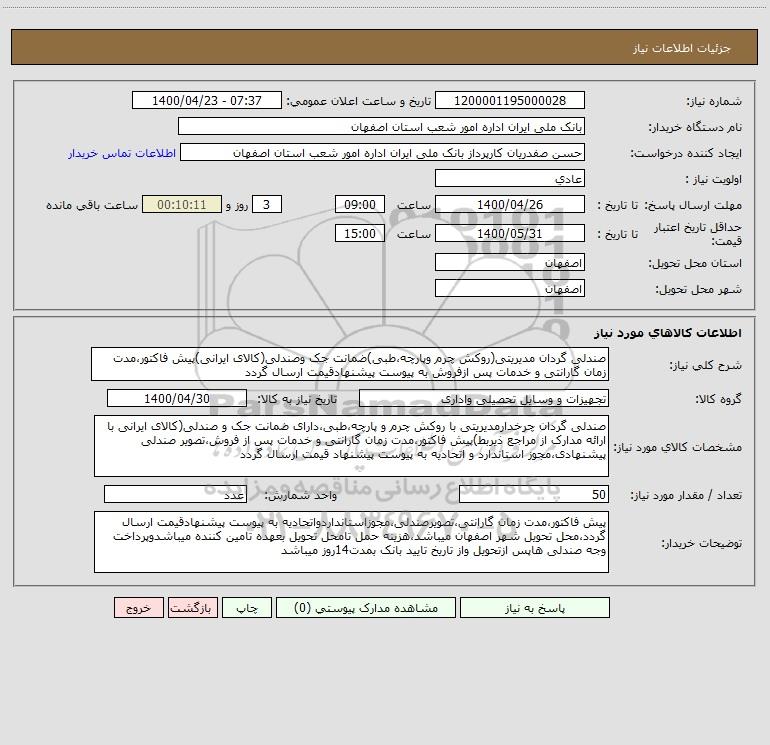The width and height of the screenshot is (770, 745).
Task: Click the پاسخ به نیاز button
Action: tap(535, 607)
